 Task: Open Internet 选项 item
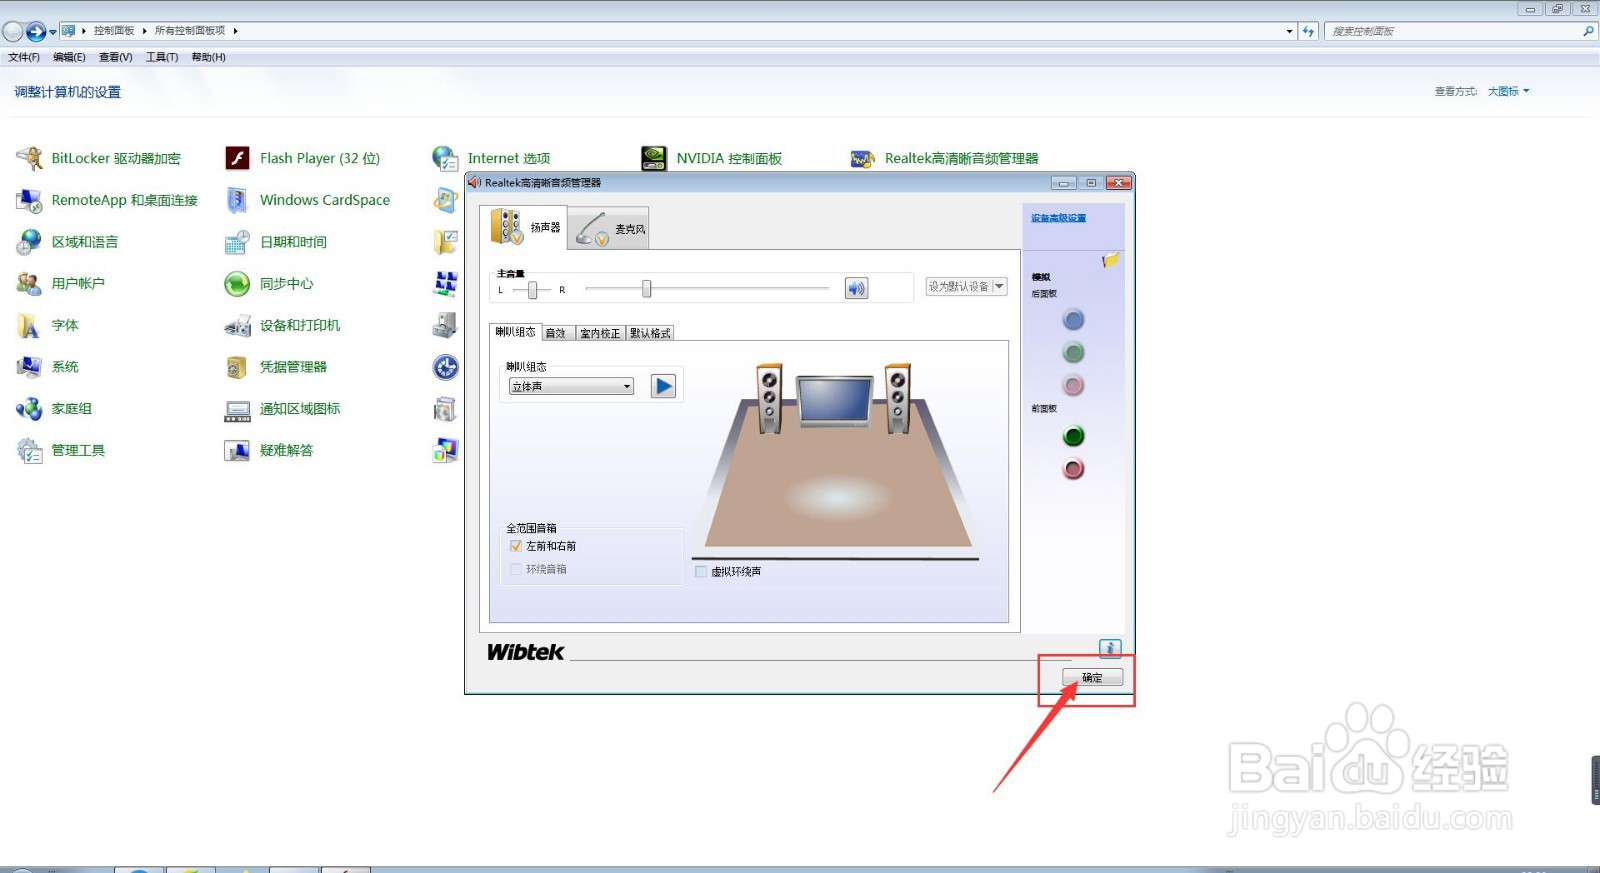(x=491, y=158)
